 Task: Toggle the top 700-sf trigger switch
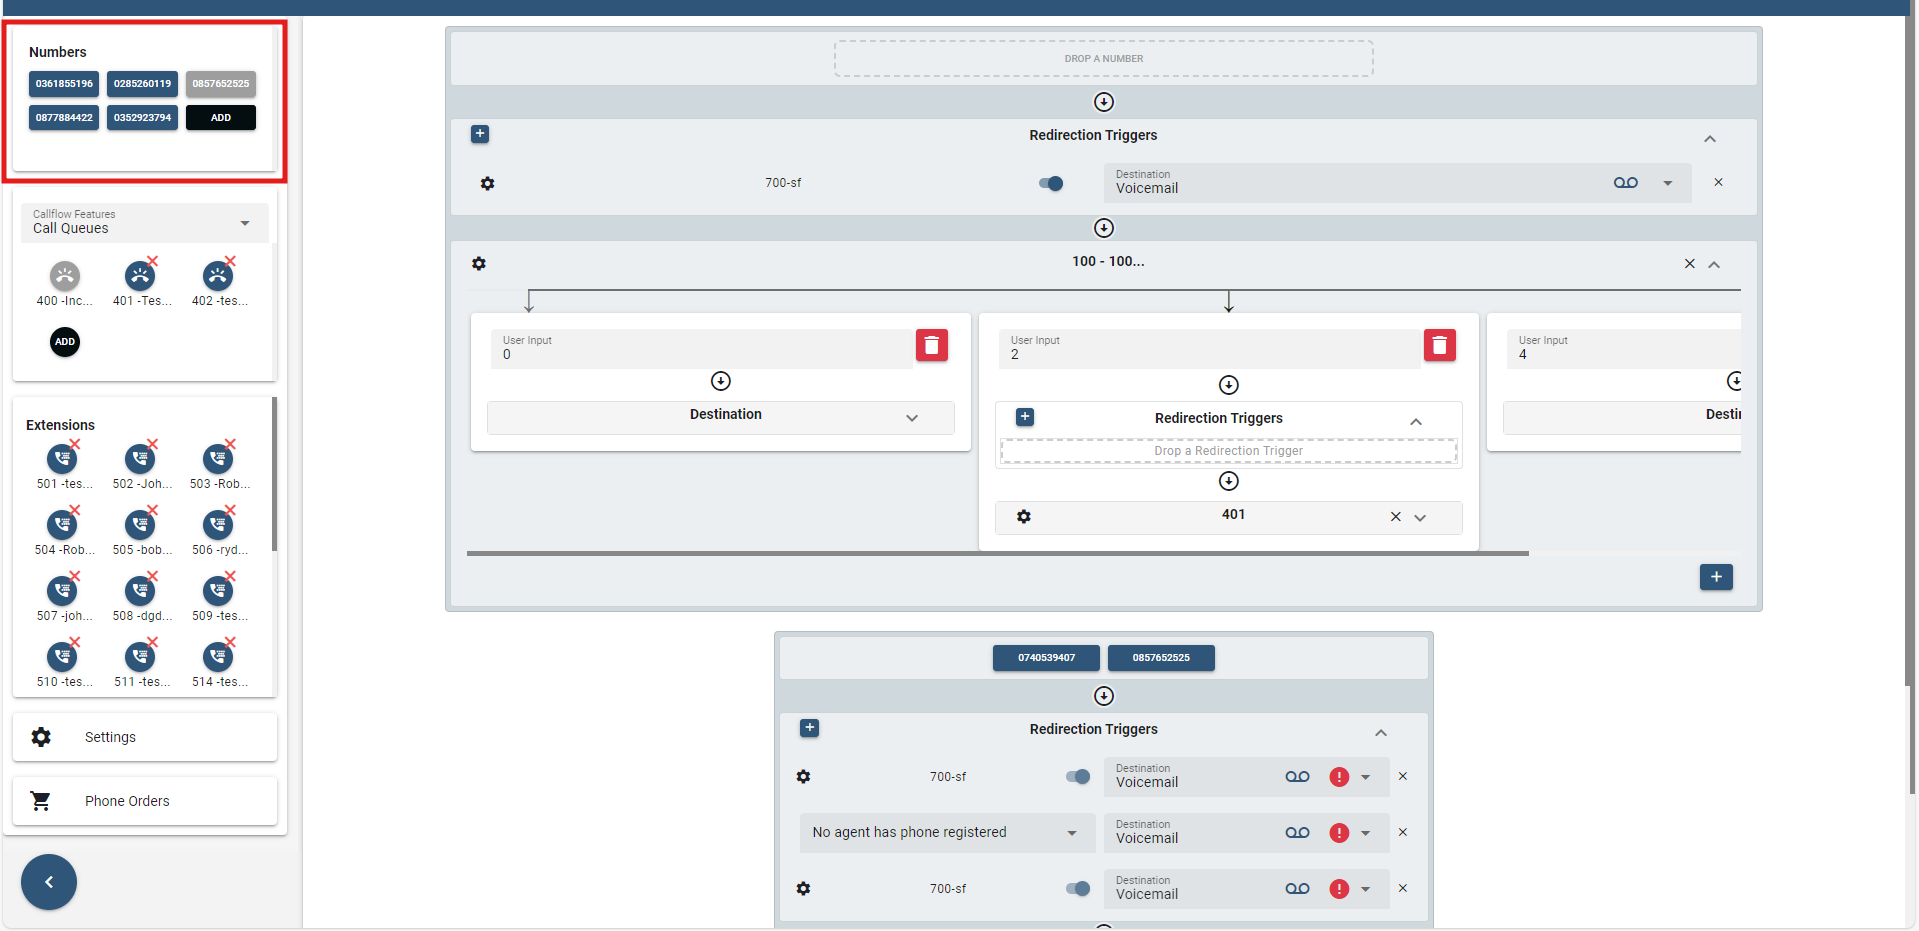pyautogui.click(x=1051, y=183)
